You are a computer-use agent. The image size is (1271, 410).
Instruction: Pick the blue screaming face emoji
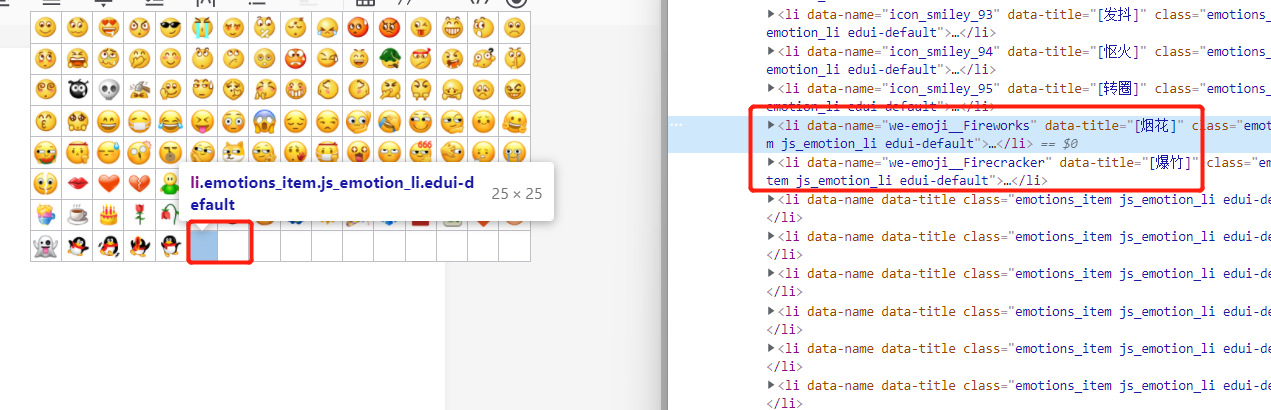point(264,121)
